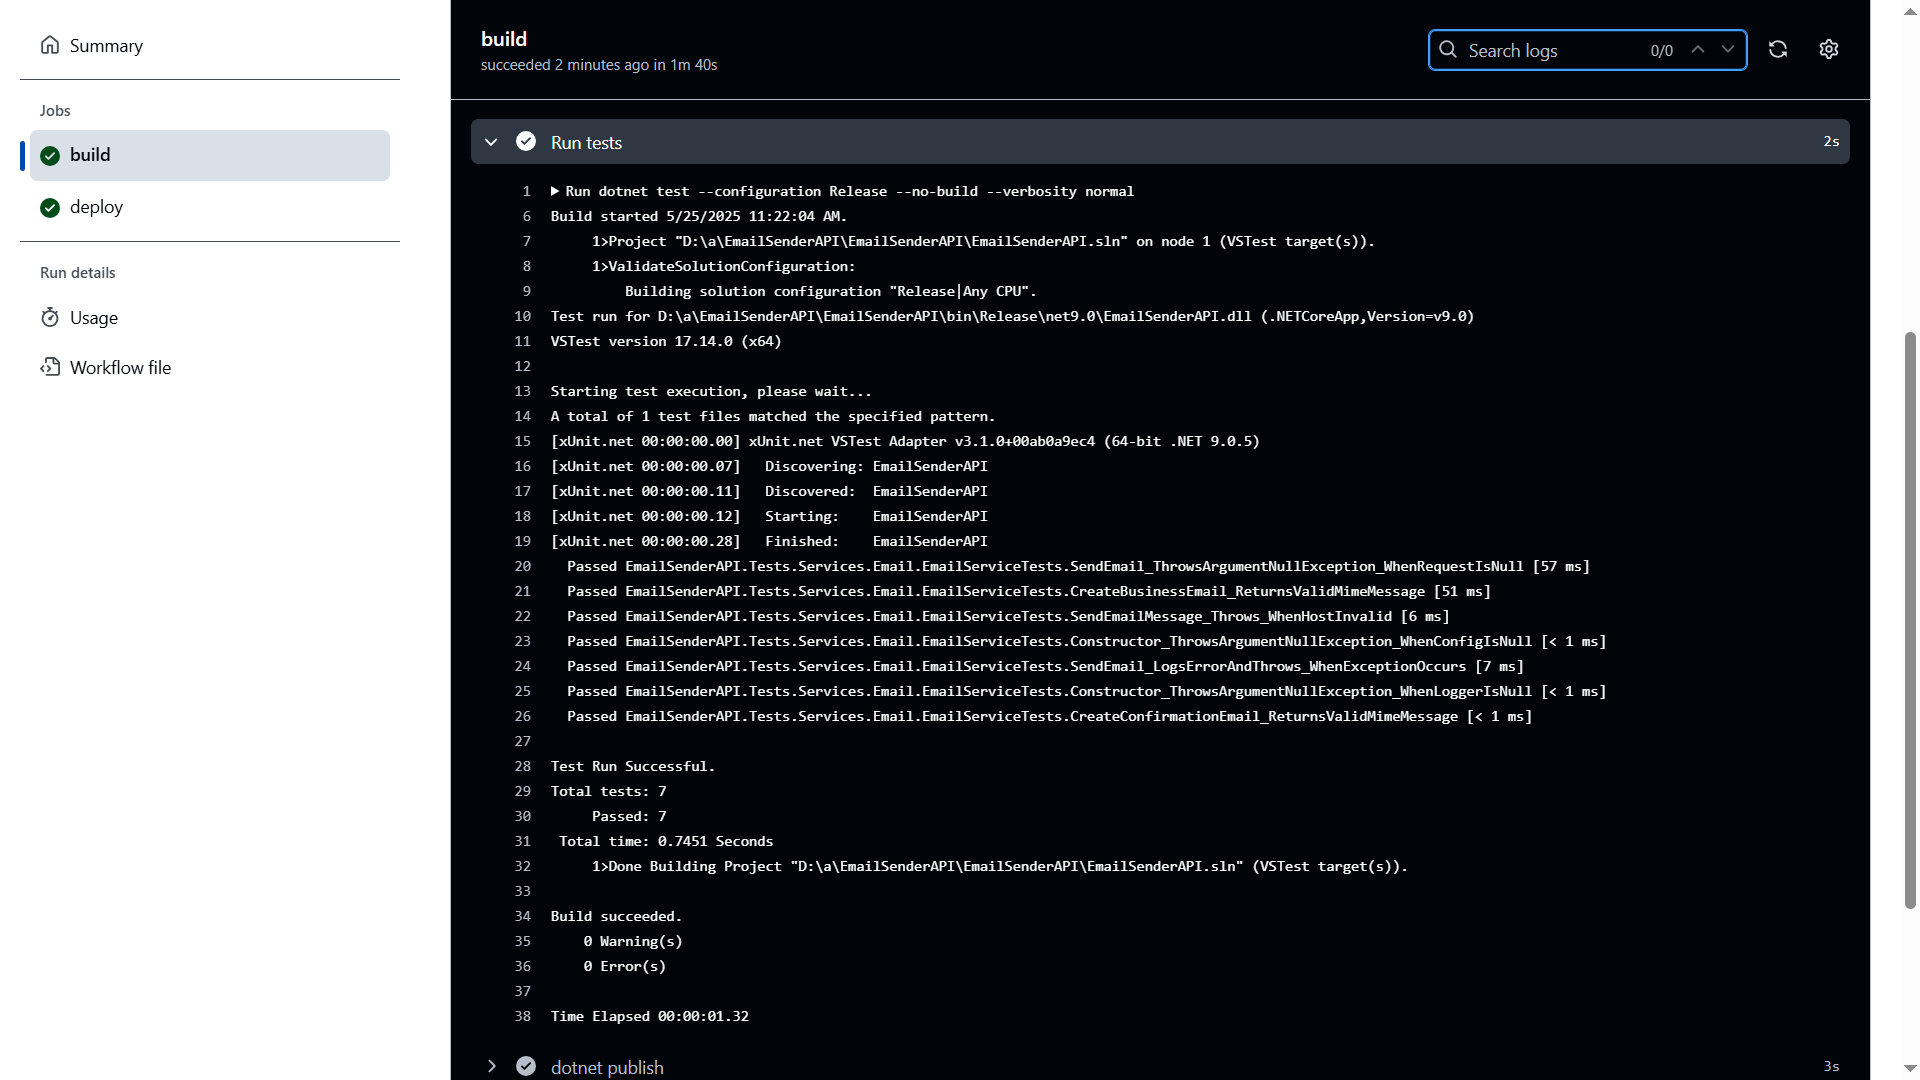Expand the dotnet publish step
1920x1080 pixels.
[491, 1066]
